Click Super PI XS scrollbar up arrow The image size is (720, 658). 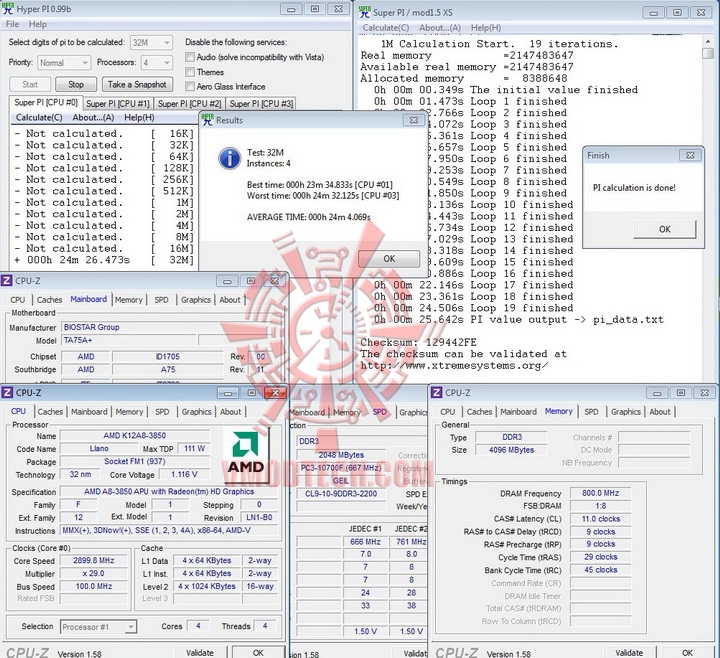pos(708,41)
